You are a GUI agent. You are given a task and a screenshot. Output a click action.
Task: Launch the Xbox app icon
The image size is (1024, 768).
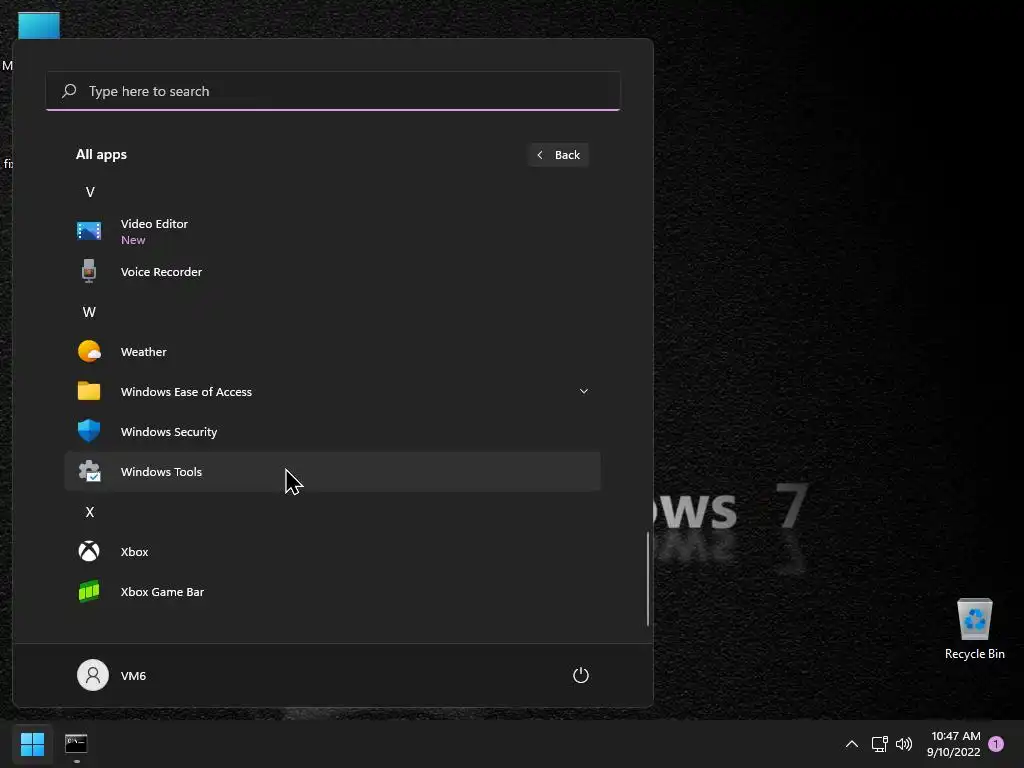(x=89, y=551)
